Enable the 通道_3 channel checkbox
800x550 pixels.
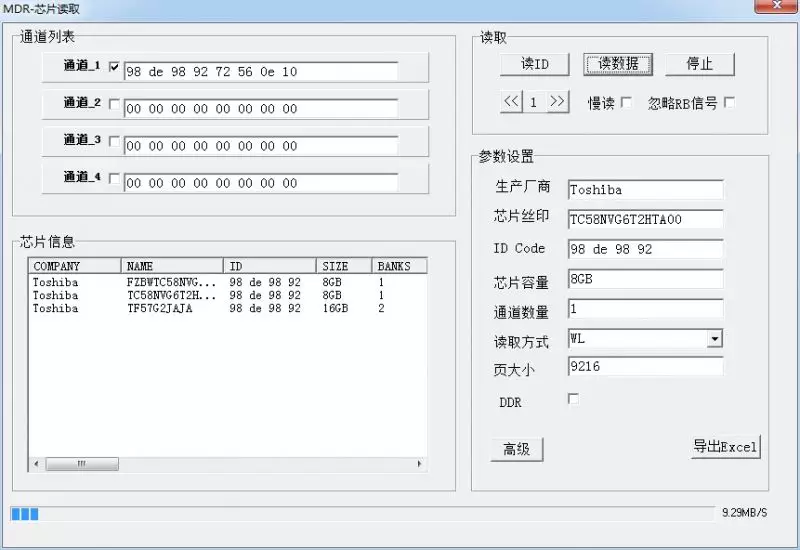point(114,141)
